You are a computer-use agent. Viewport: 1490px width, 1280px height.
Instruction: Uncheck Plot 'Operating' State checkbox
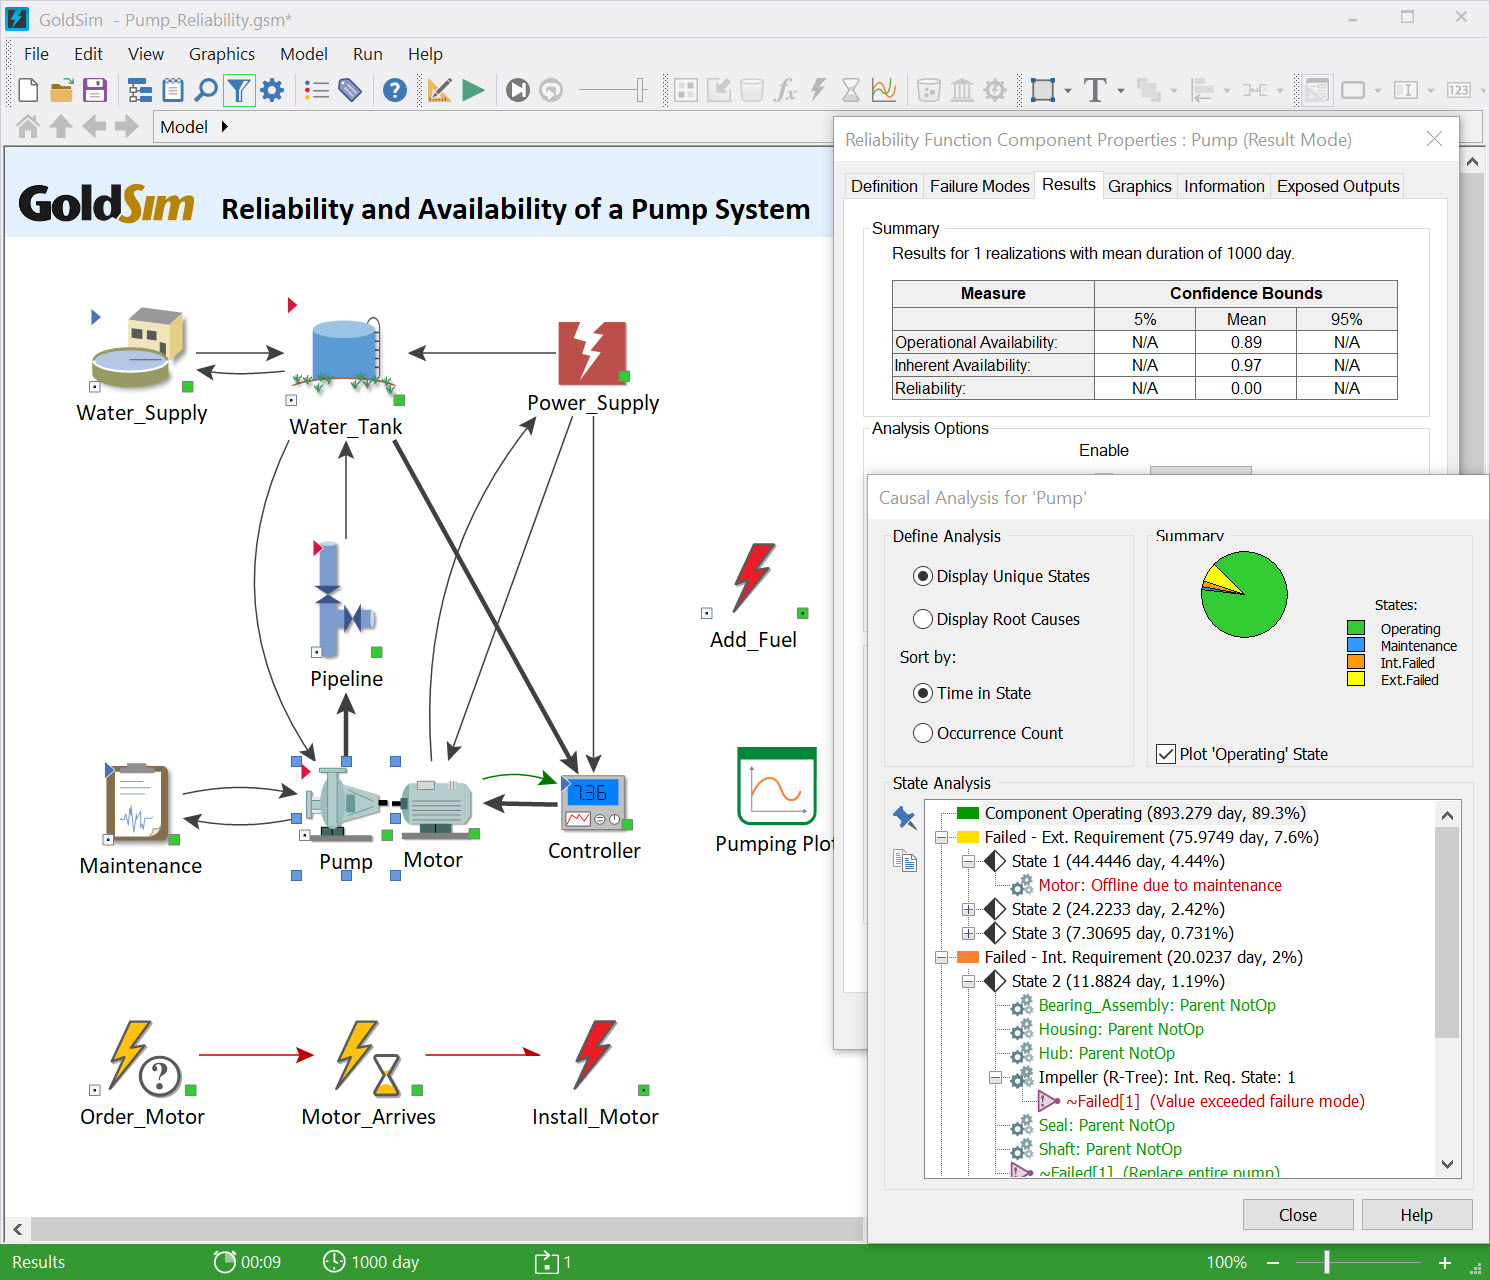(x=1165, y=754)
